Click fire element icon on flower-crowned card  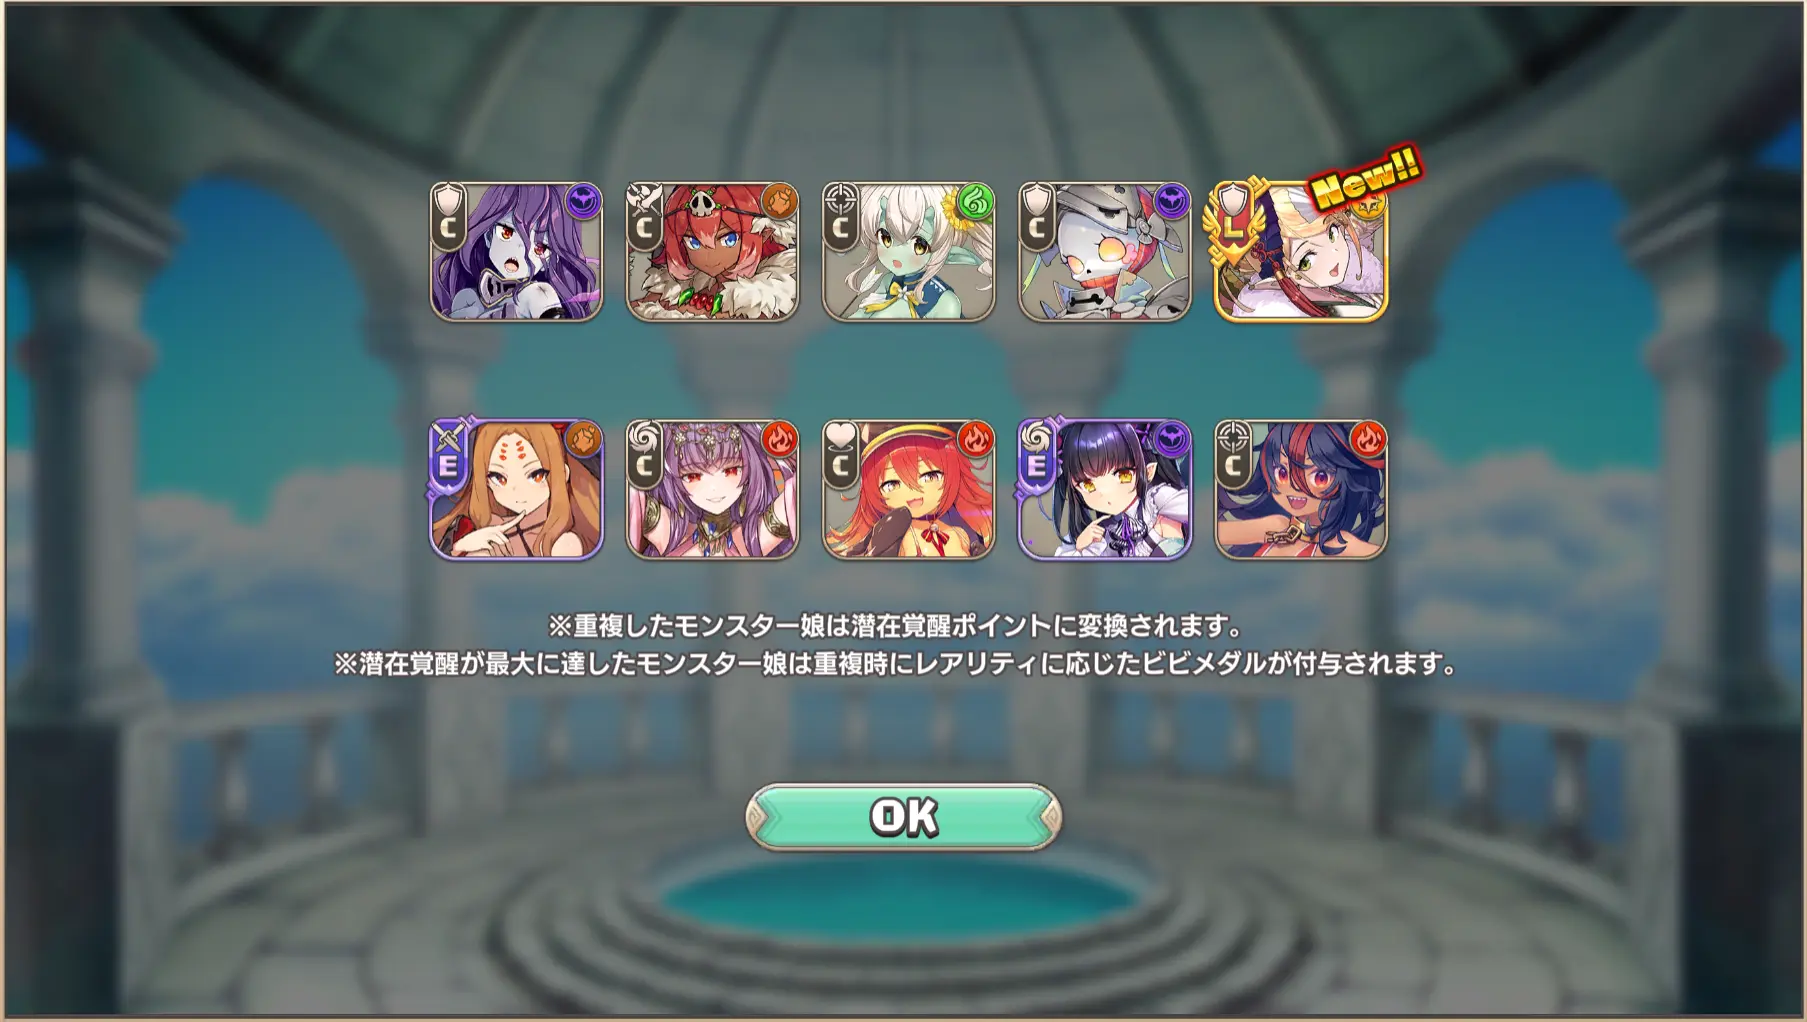click(779, 440)
